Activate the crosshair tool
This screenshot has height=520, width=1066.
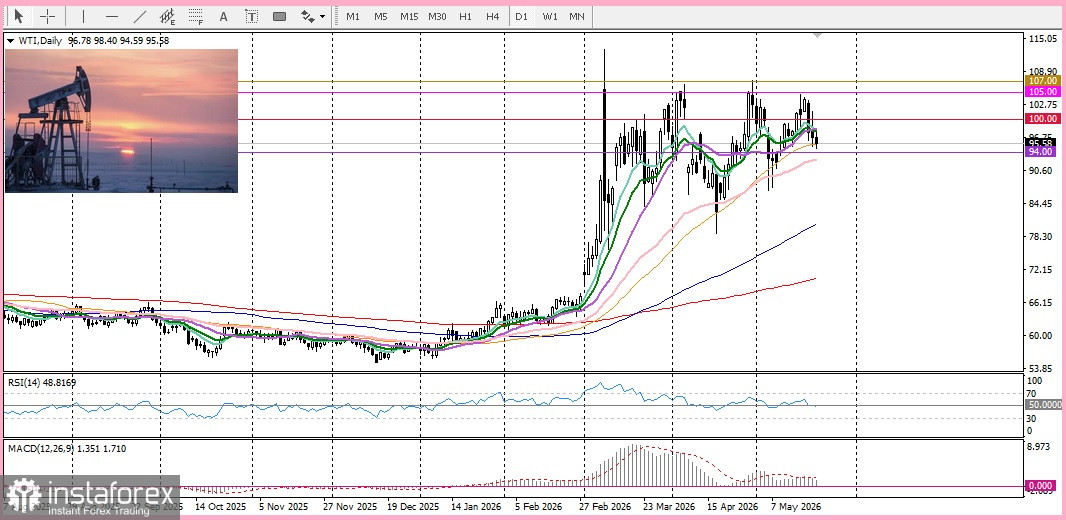pyautogui.click(x=48, y=16)
